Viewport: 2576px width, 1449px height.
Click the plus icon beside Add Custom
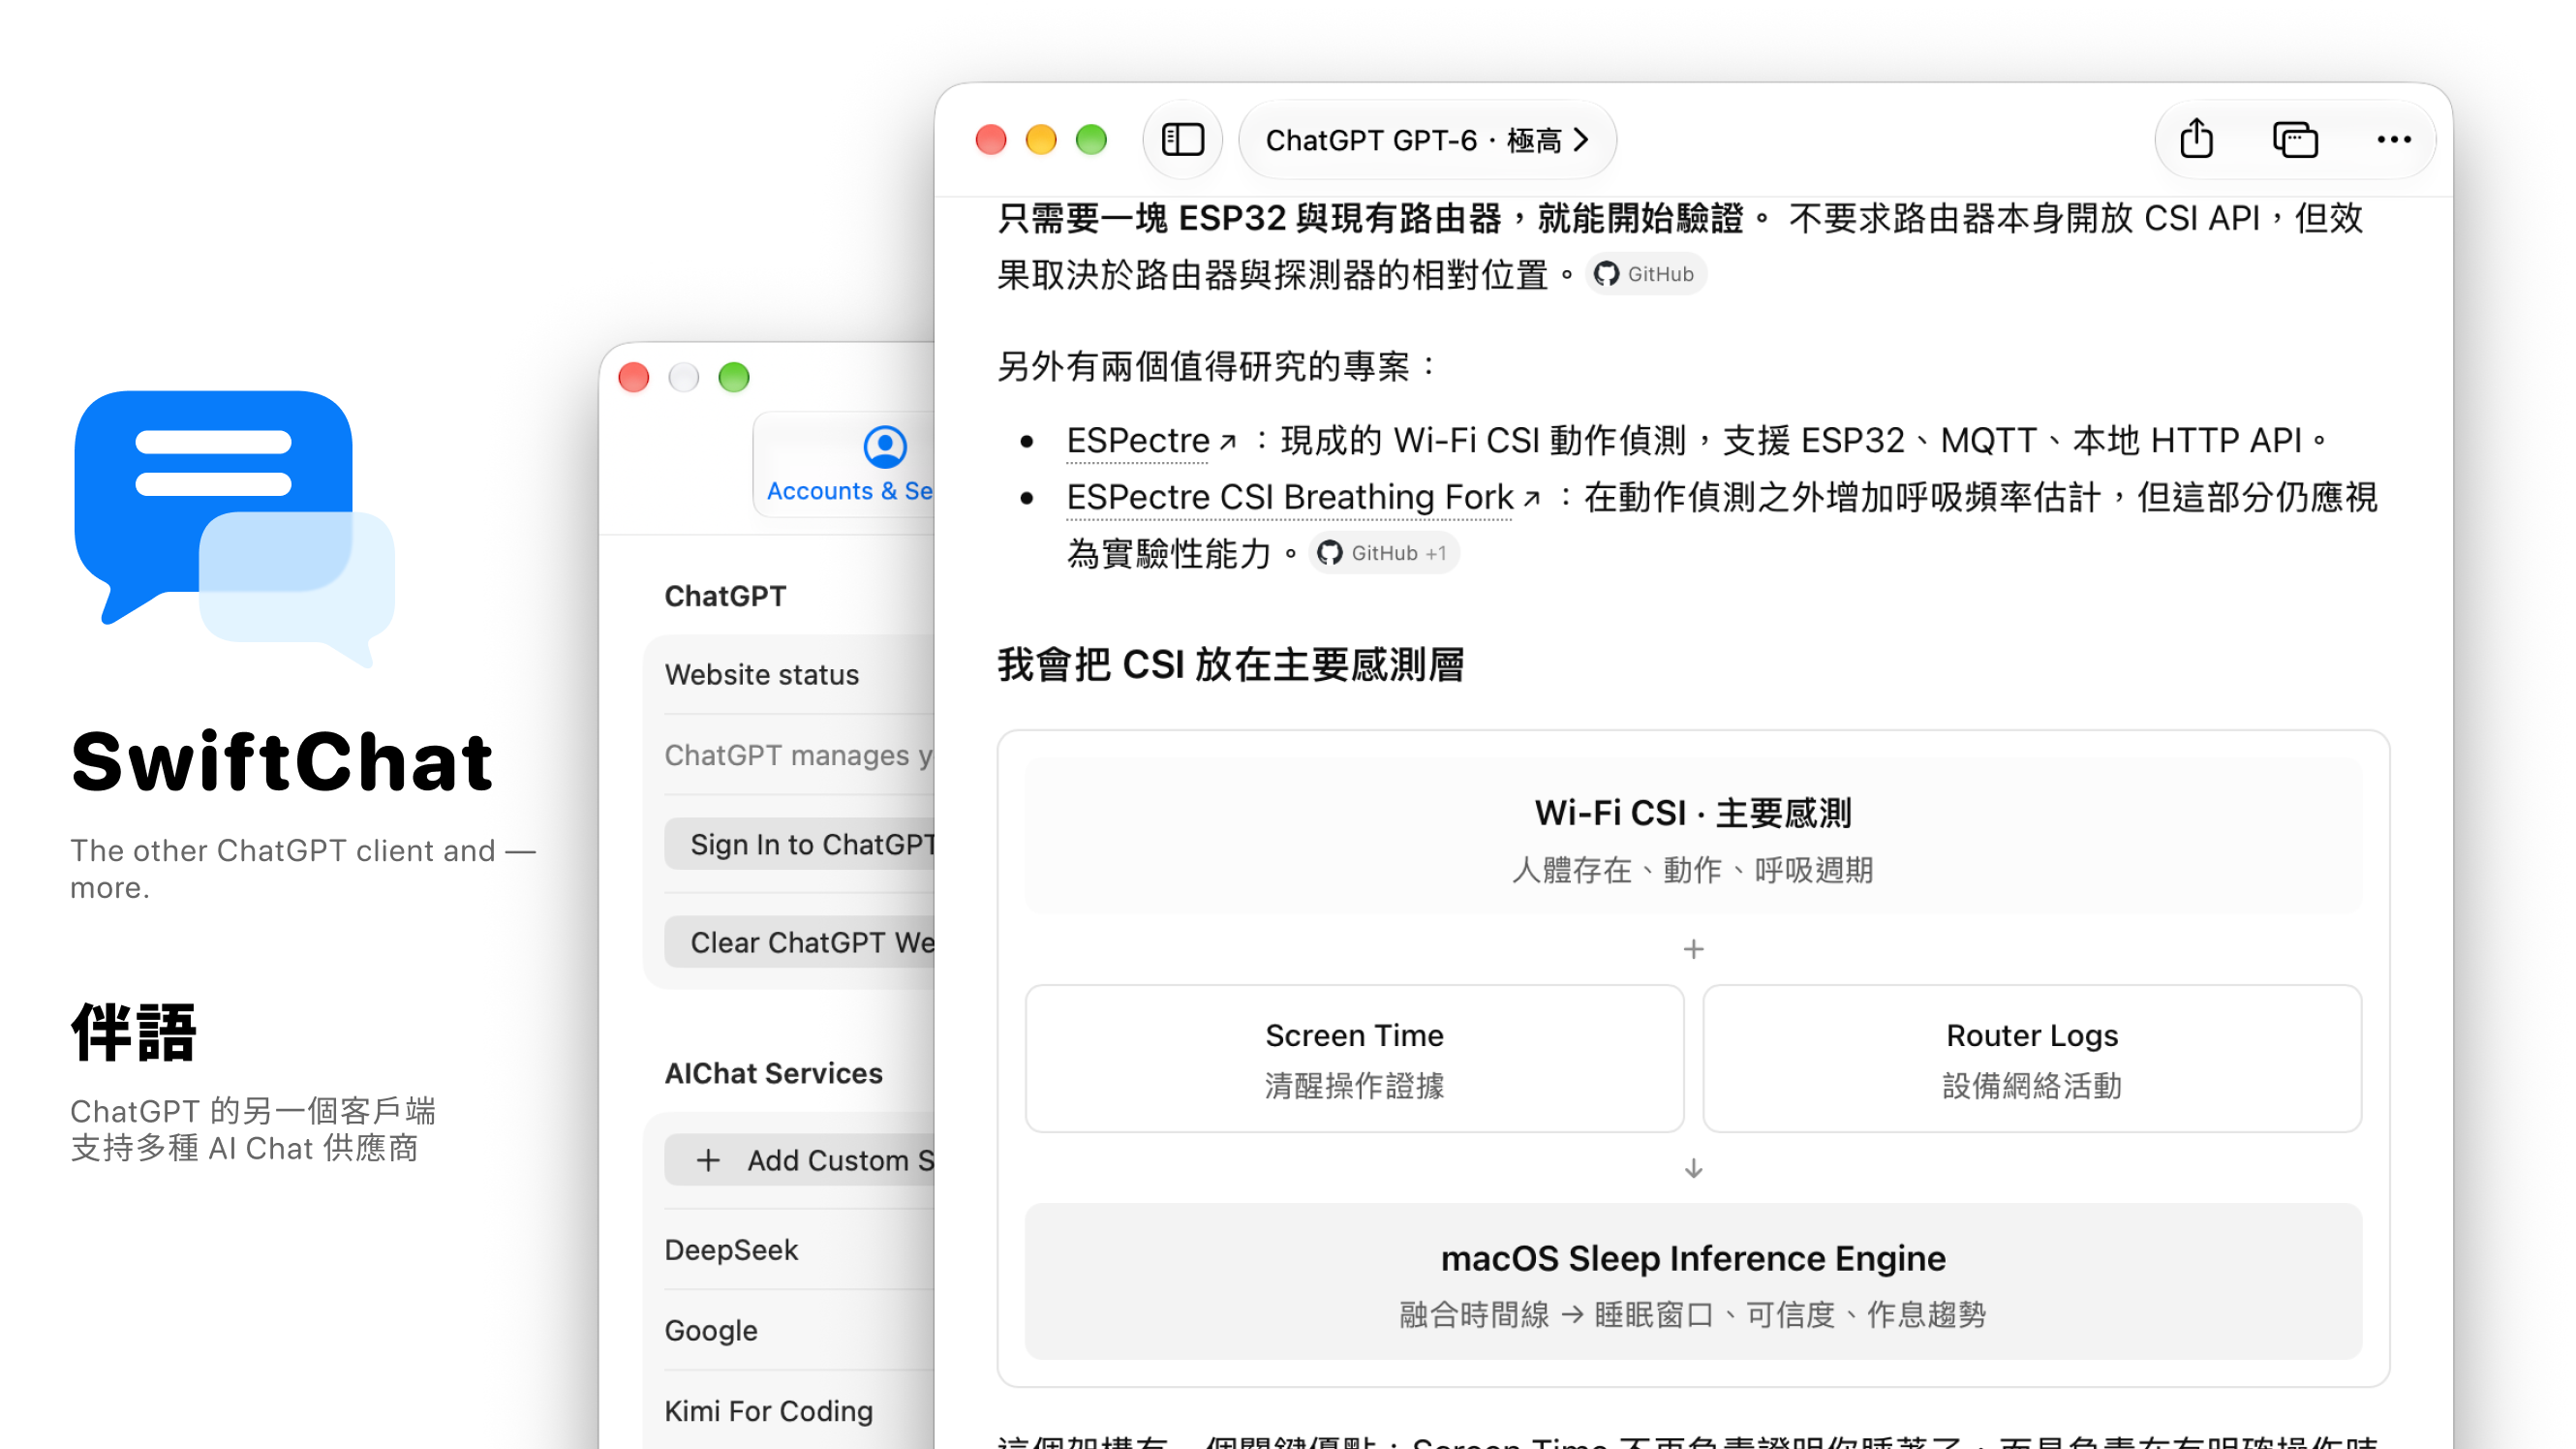click(708, 1160)
